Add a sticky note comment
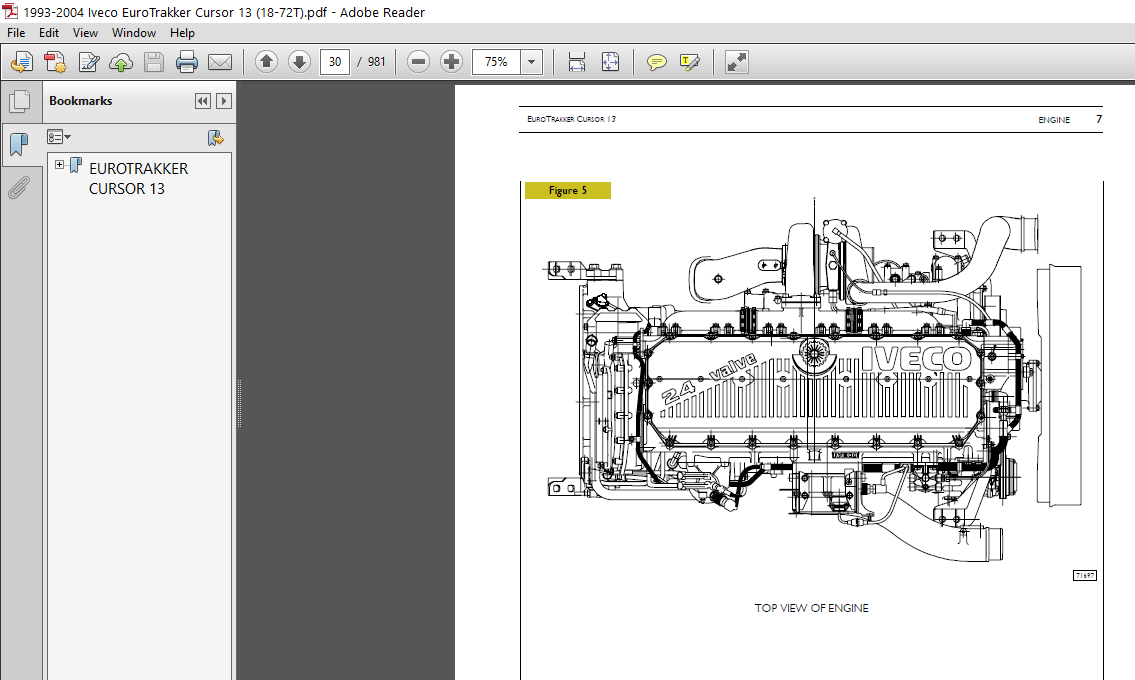Viewport: 1135px width, 680px height. click(x=657, y=62)
